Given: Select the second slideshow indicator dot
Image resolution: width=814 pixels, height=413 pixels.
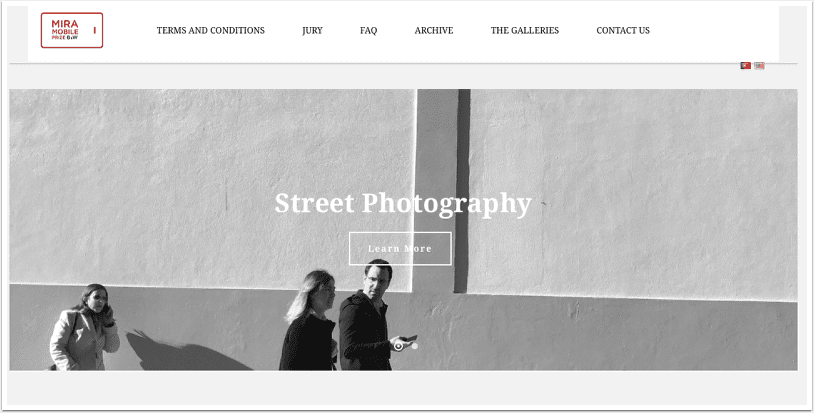Looking at the screenshot, I should [415, 346].
